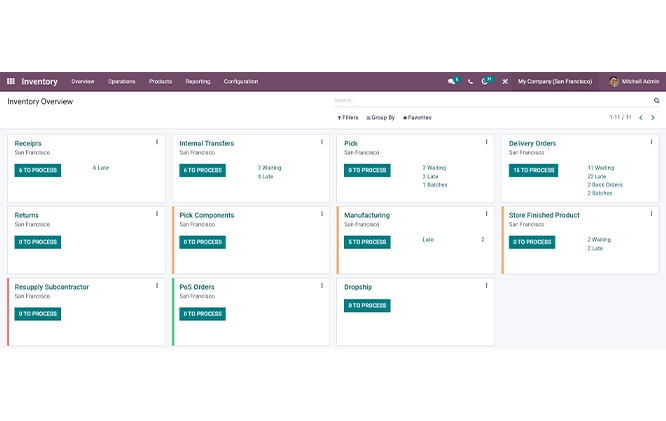The height and width of the screenshot is (421, 666).
Task: Open the Reporting menu
Action: [198, 82]
